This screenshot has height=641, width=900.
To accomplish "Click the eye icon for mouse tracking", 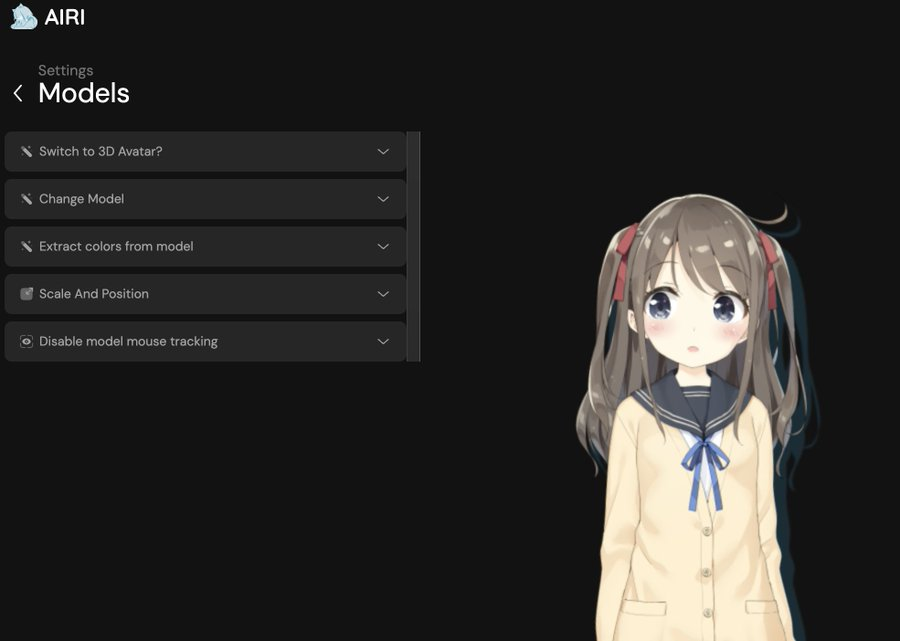I will coord(26,341).
